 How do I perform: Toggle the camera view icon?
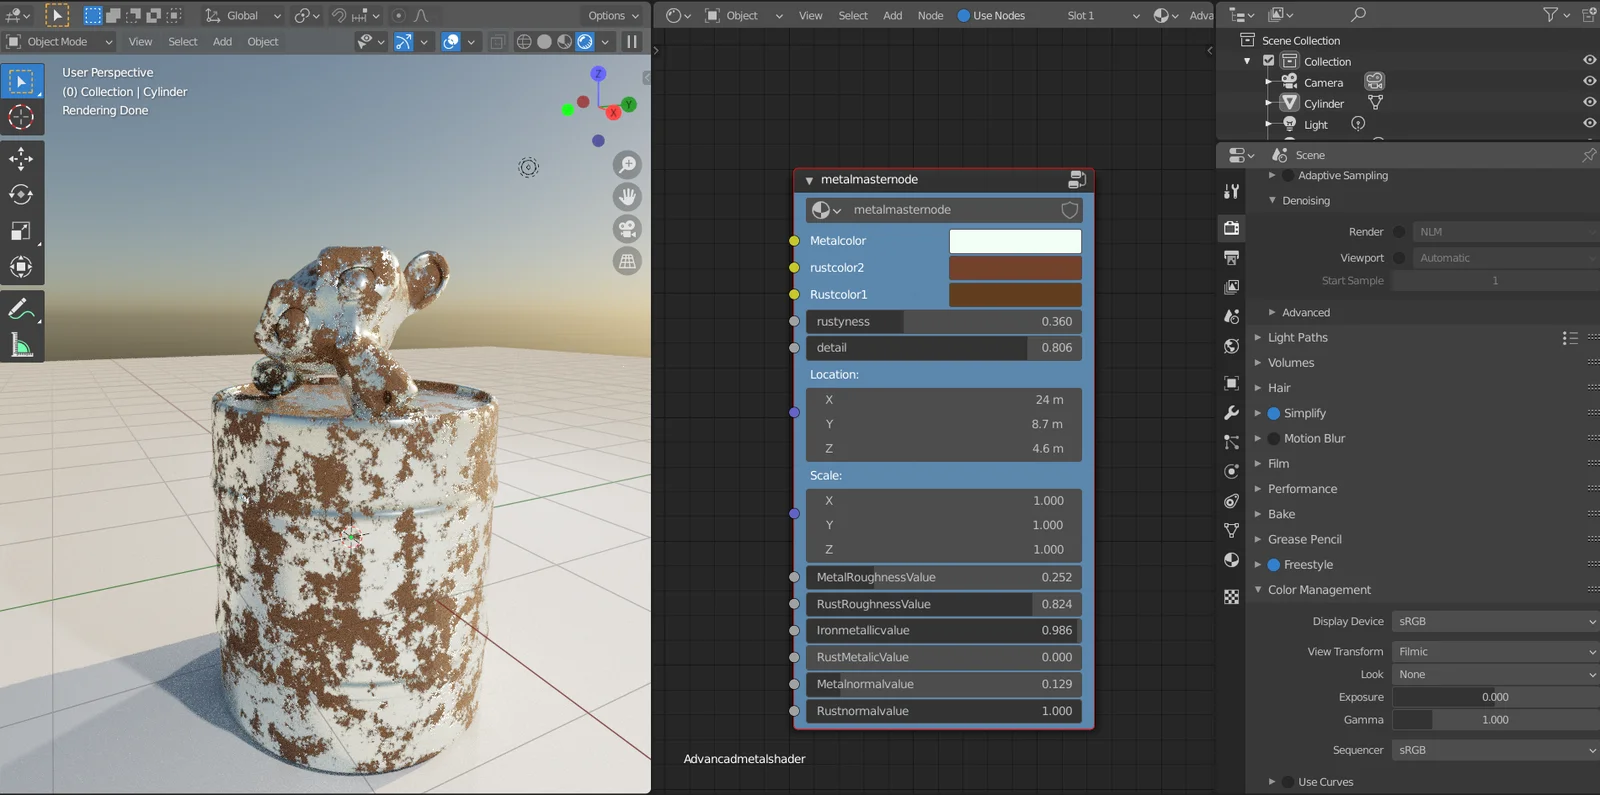627,229
